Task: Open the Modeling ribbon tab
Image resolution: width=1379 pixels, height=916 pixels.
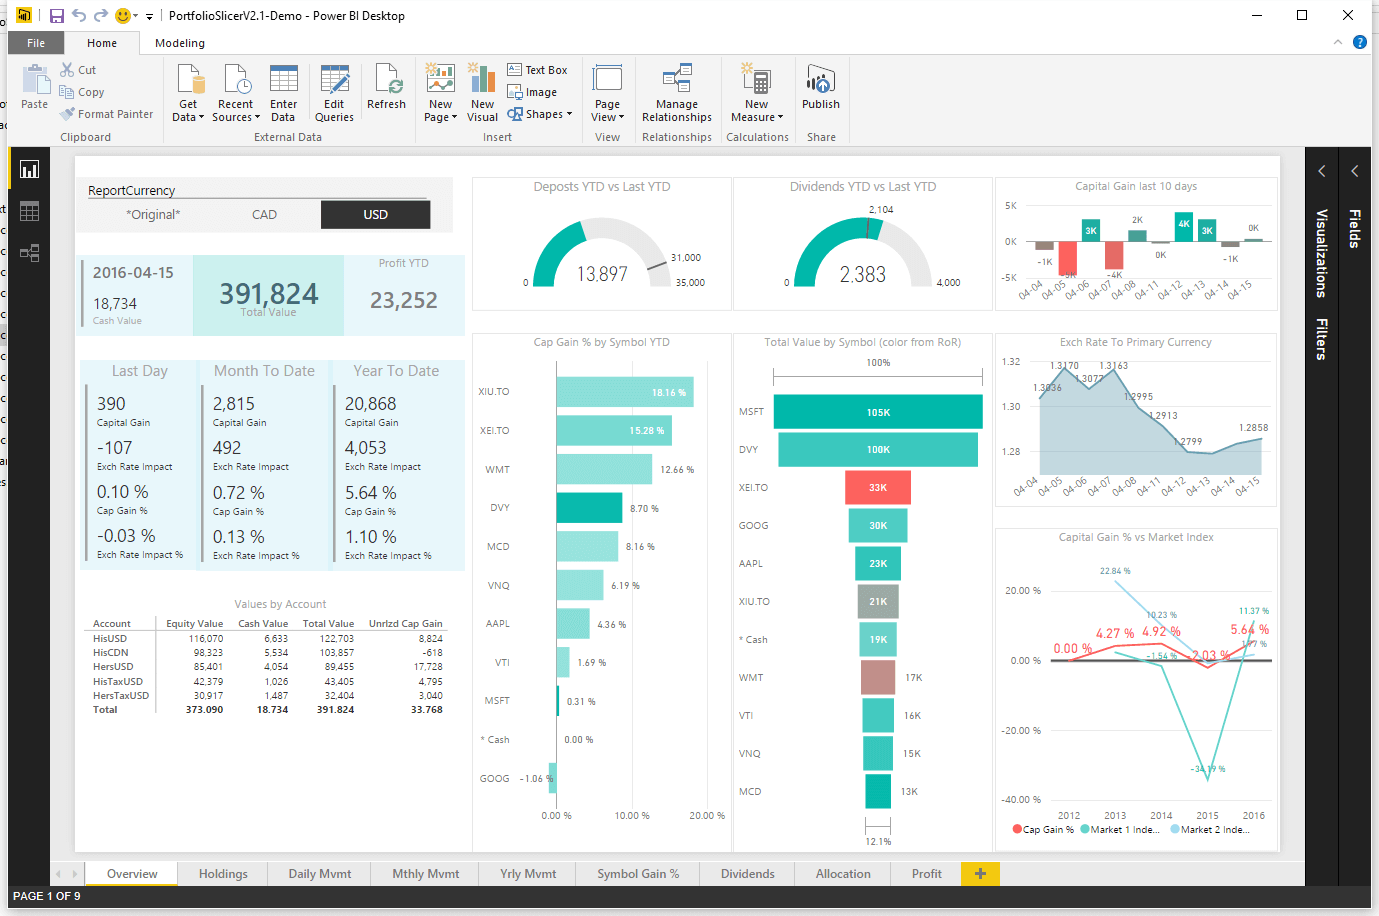Action: point(180,43)
